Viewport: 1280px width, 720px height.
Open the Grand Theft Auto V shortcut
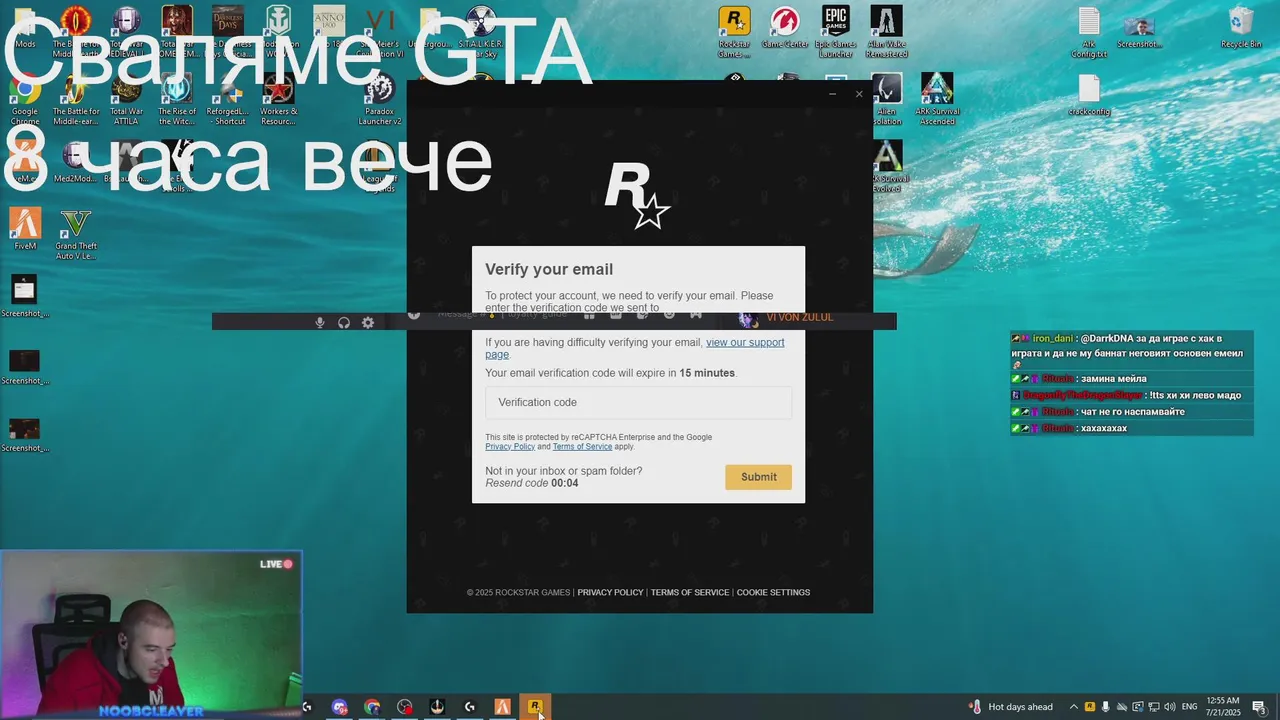[x=76, y=234]
